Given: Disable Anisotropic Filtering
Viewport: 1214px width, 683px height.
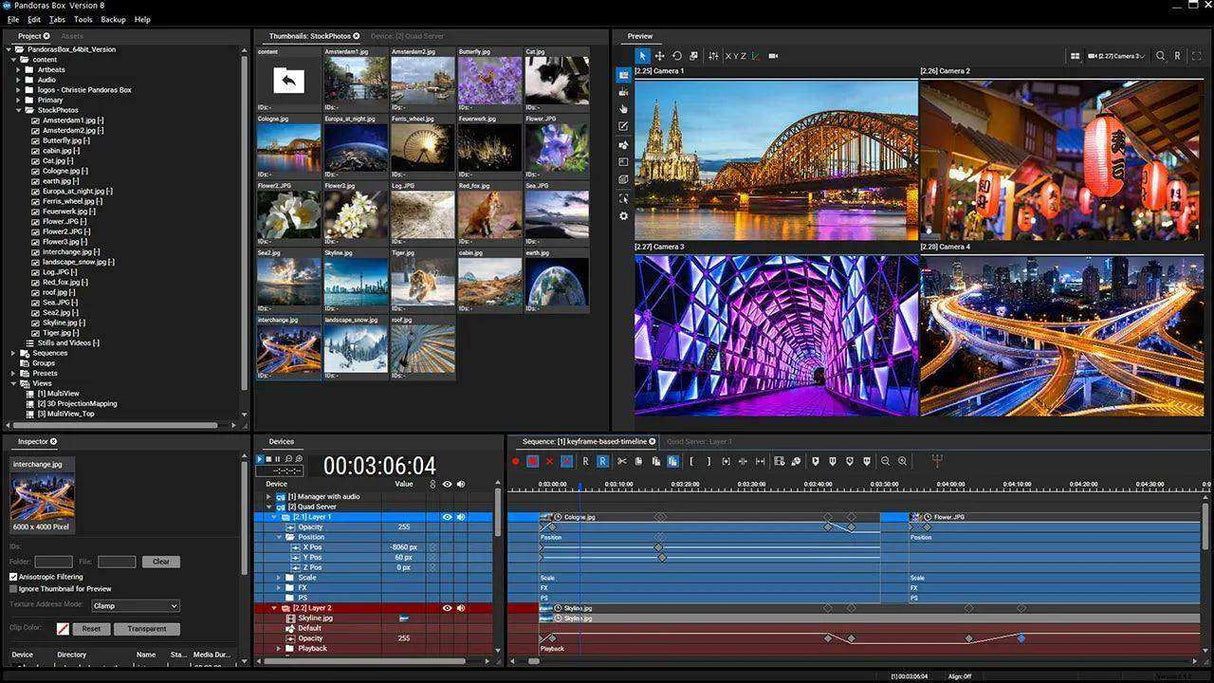Looking at the screenshot, I should click(14, 577).
